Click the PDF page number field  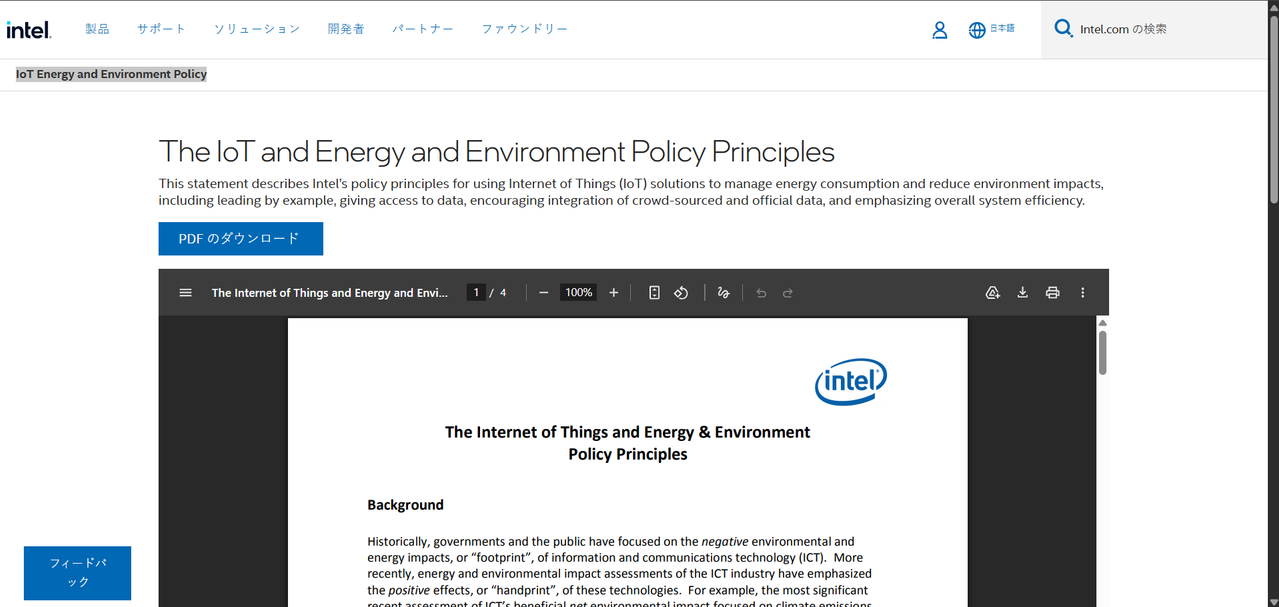476,293
